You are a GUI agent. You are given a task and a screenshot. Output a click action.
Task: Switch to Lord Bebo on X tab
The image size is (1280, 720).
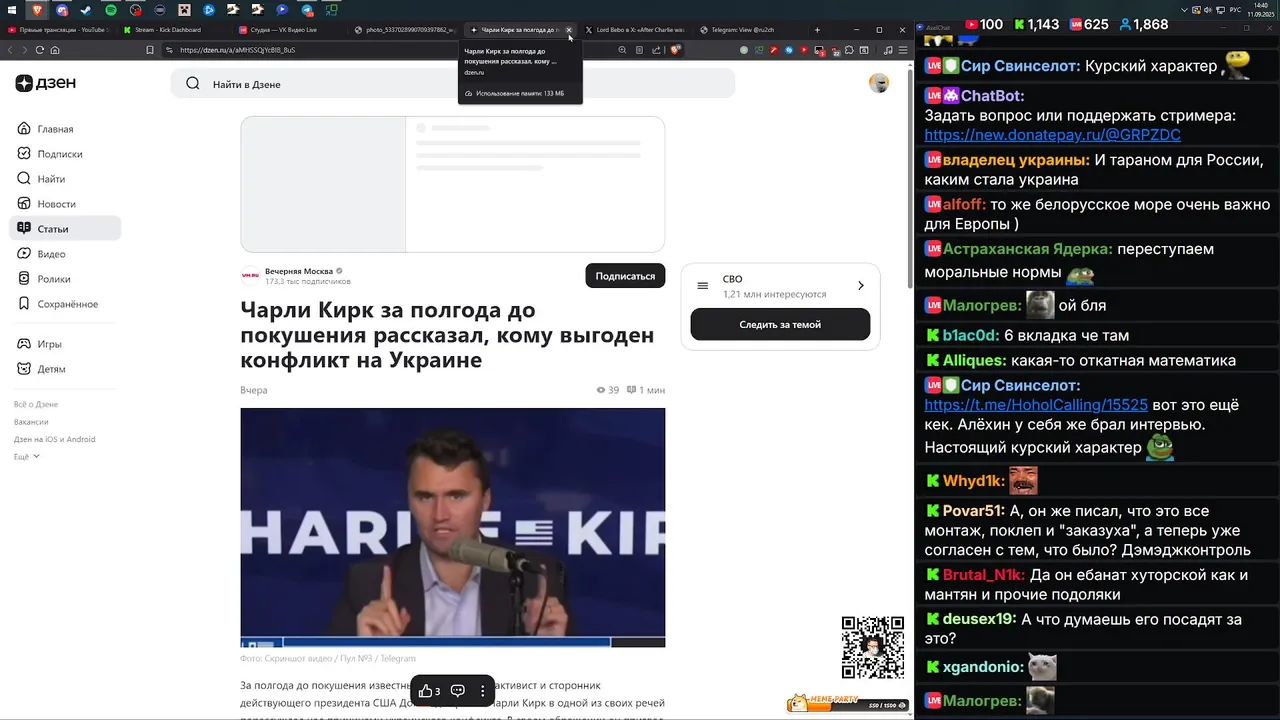(636, 30)
